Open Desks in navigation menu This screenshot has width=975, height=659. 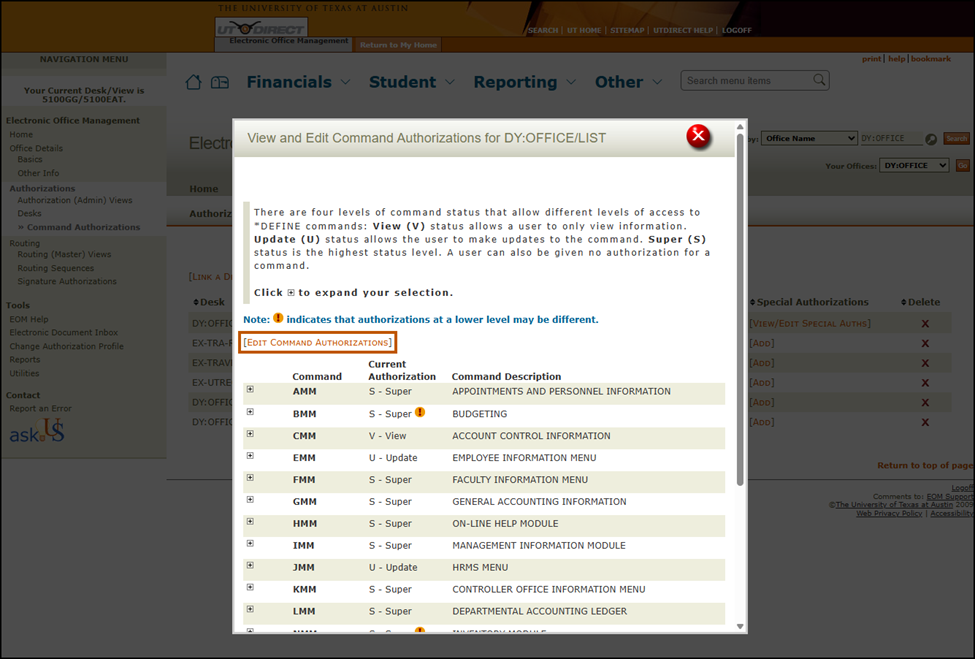point(29,213)
